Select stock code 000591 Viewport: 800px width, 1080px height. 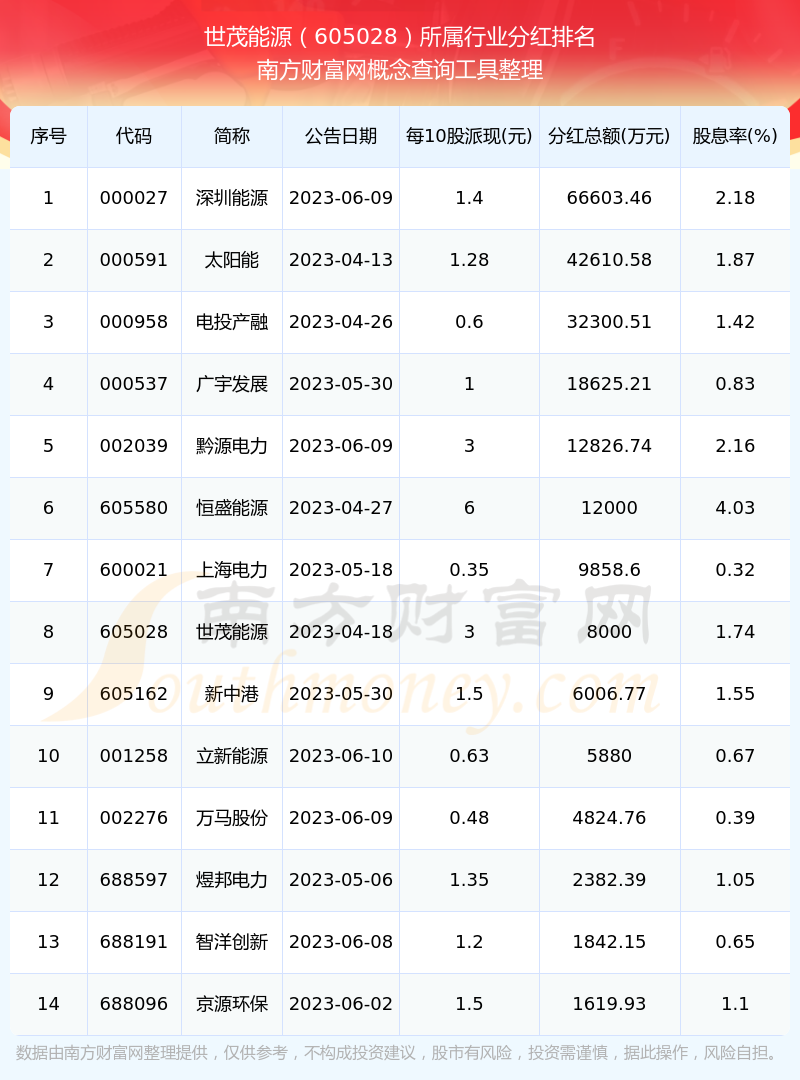[x=134, y=260]
